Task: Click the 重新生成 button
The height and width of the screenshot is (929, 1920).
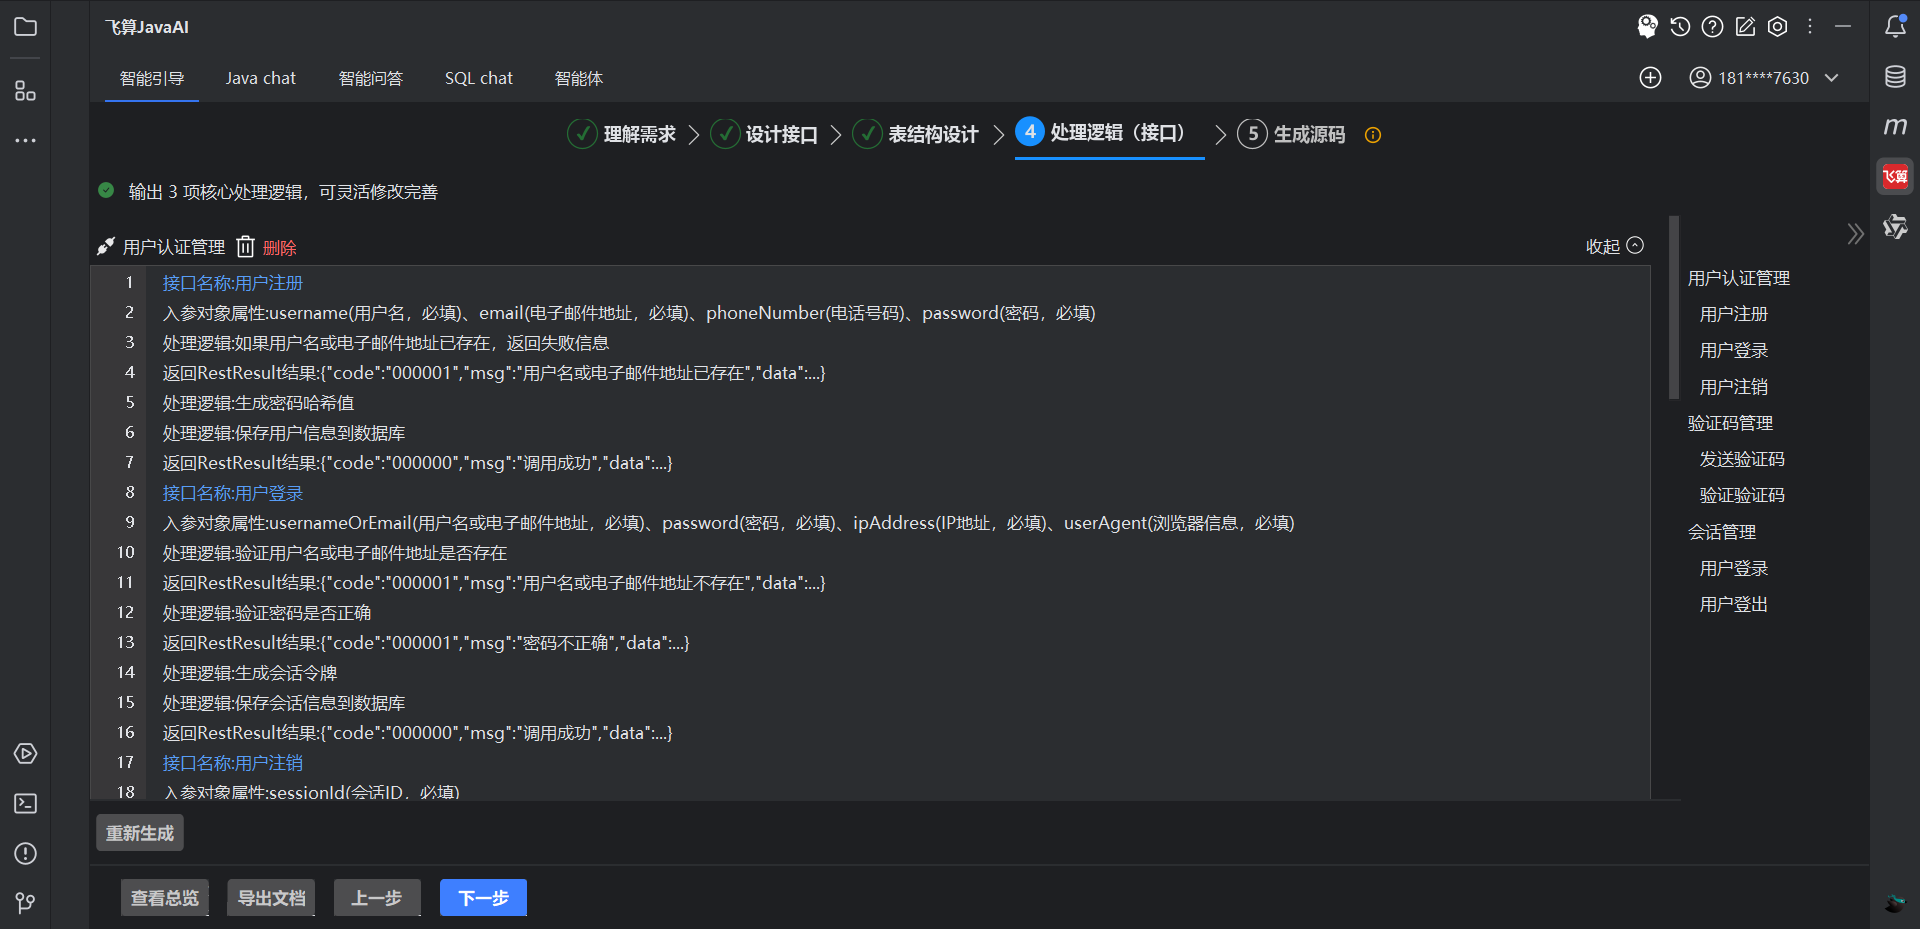Action: point(140,833)
